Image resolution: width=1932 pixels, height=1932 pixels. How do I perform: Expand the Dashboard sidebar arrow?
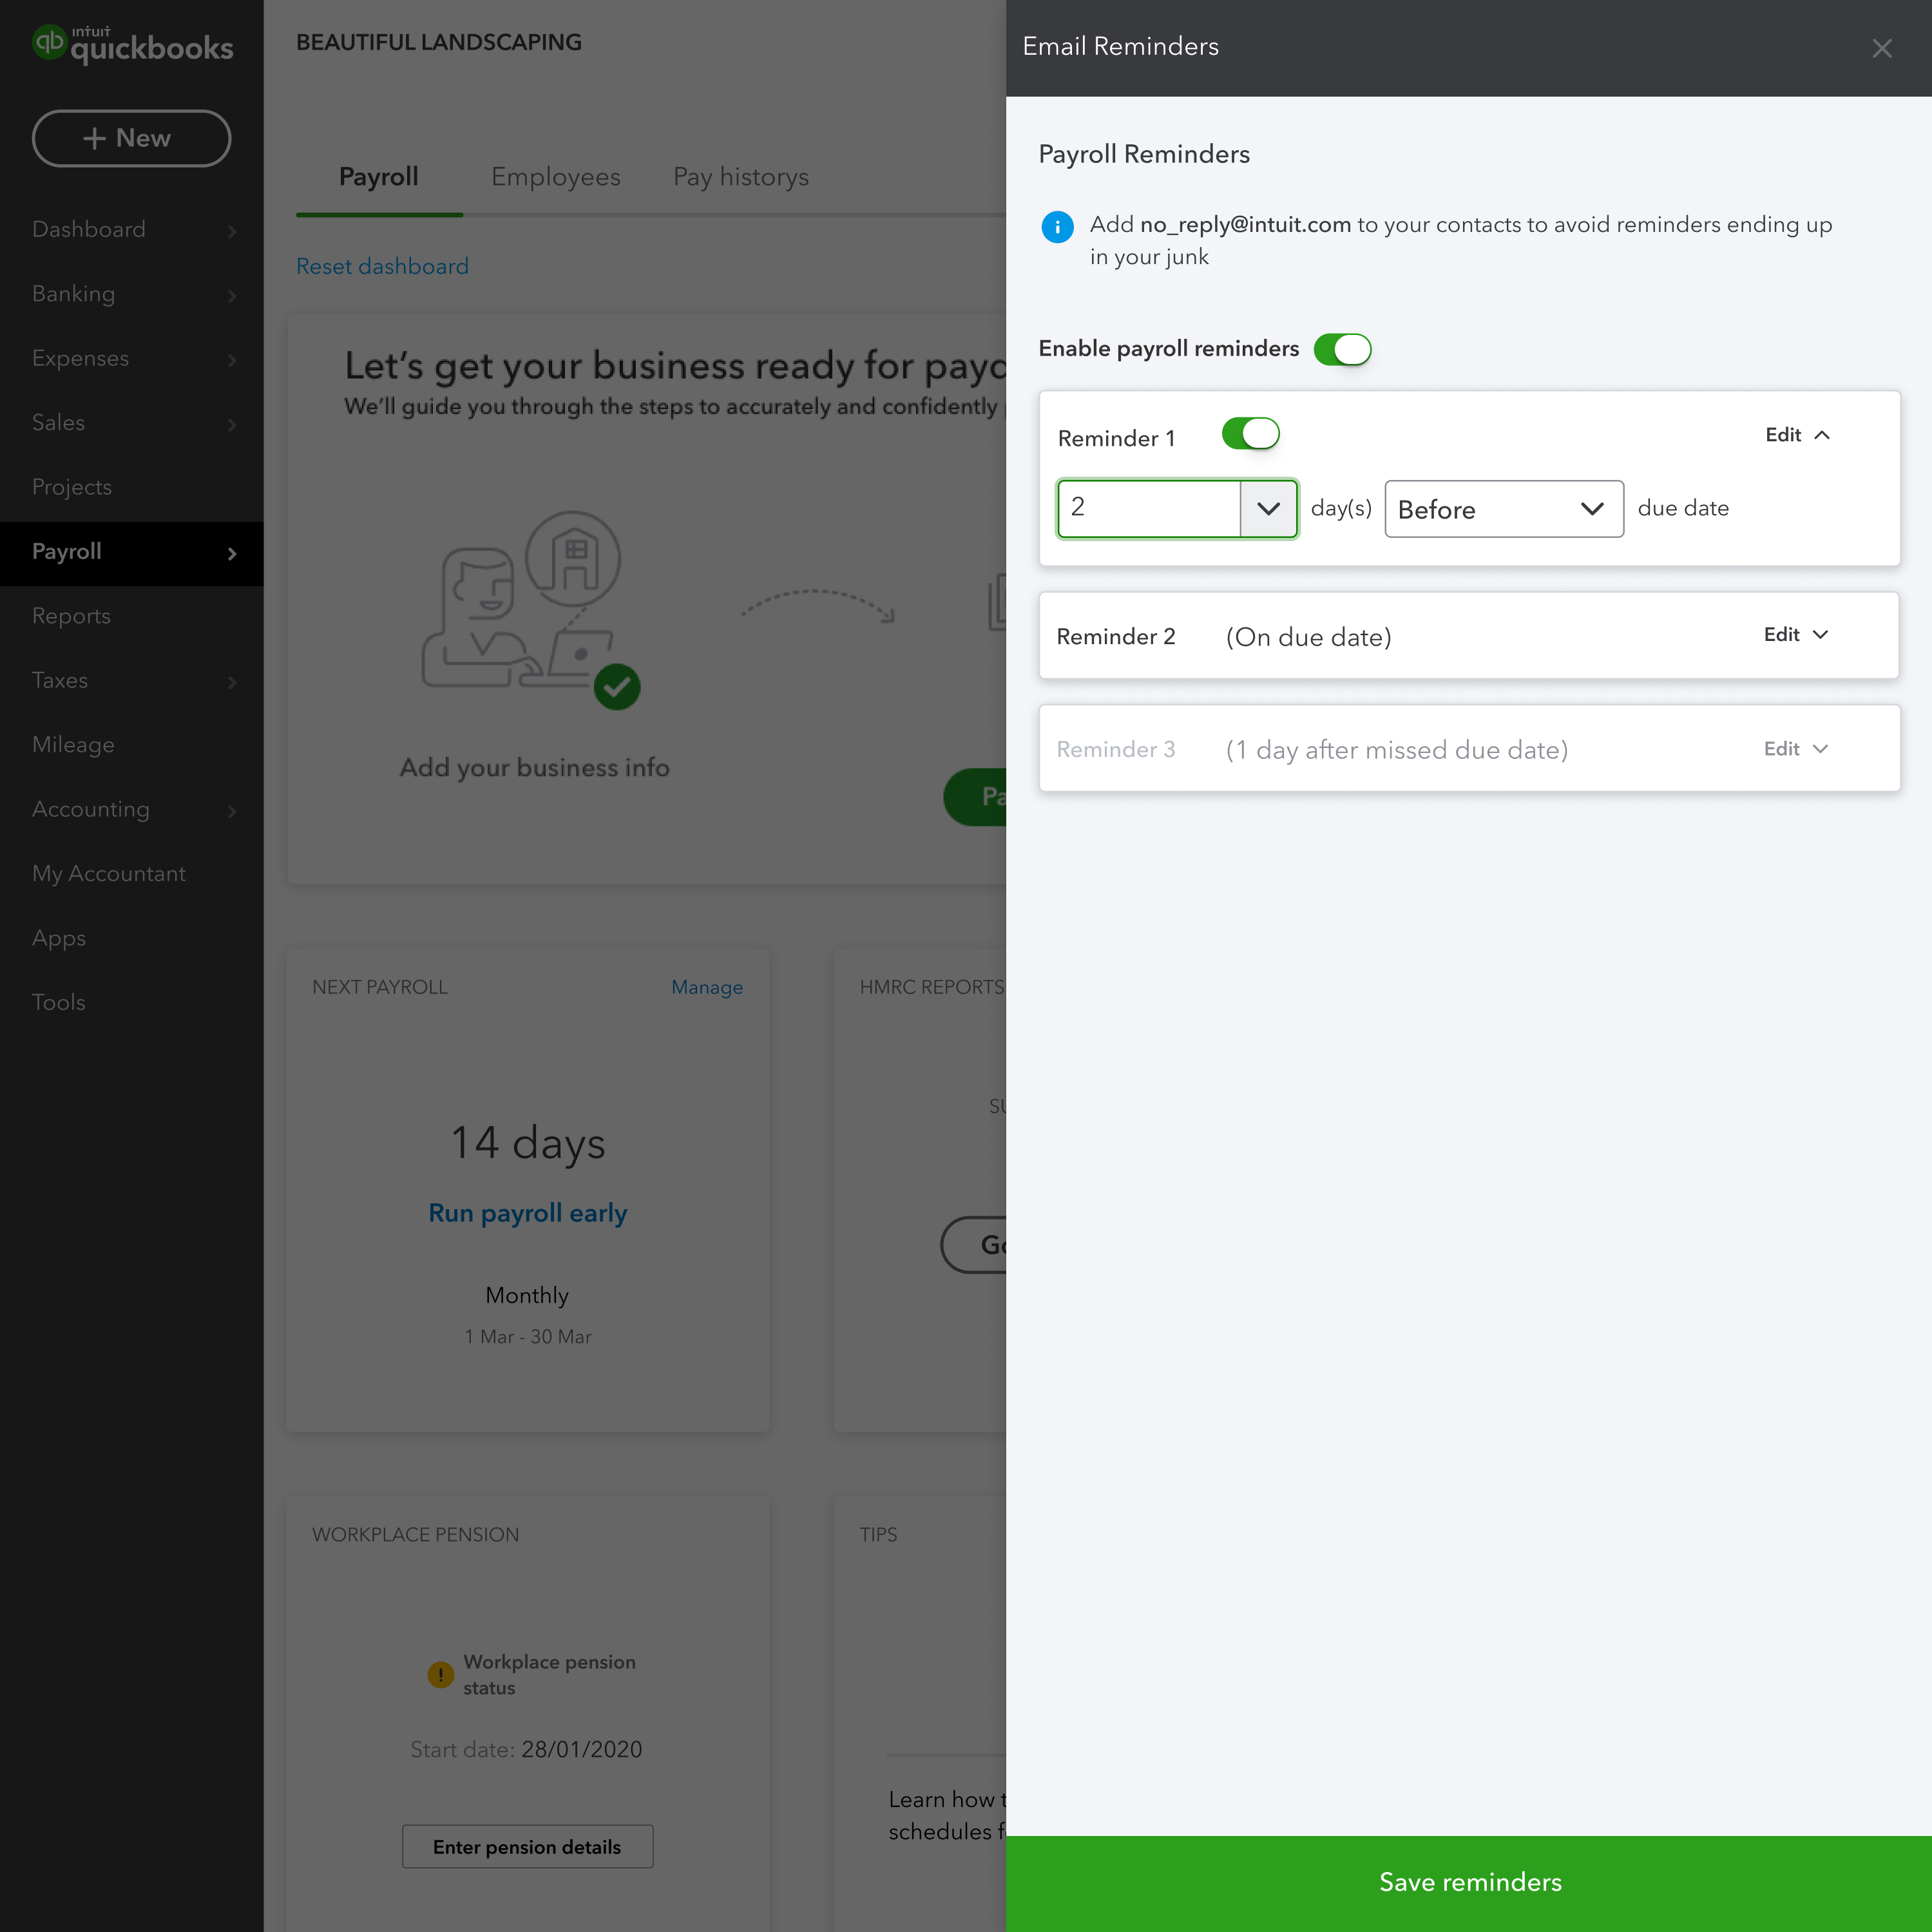[232, 231]
